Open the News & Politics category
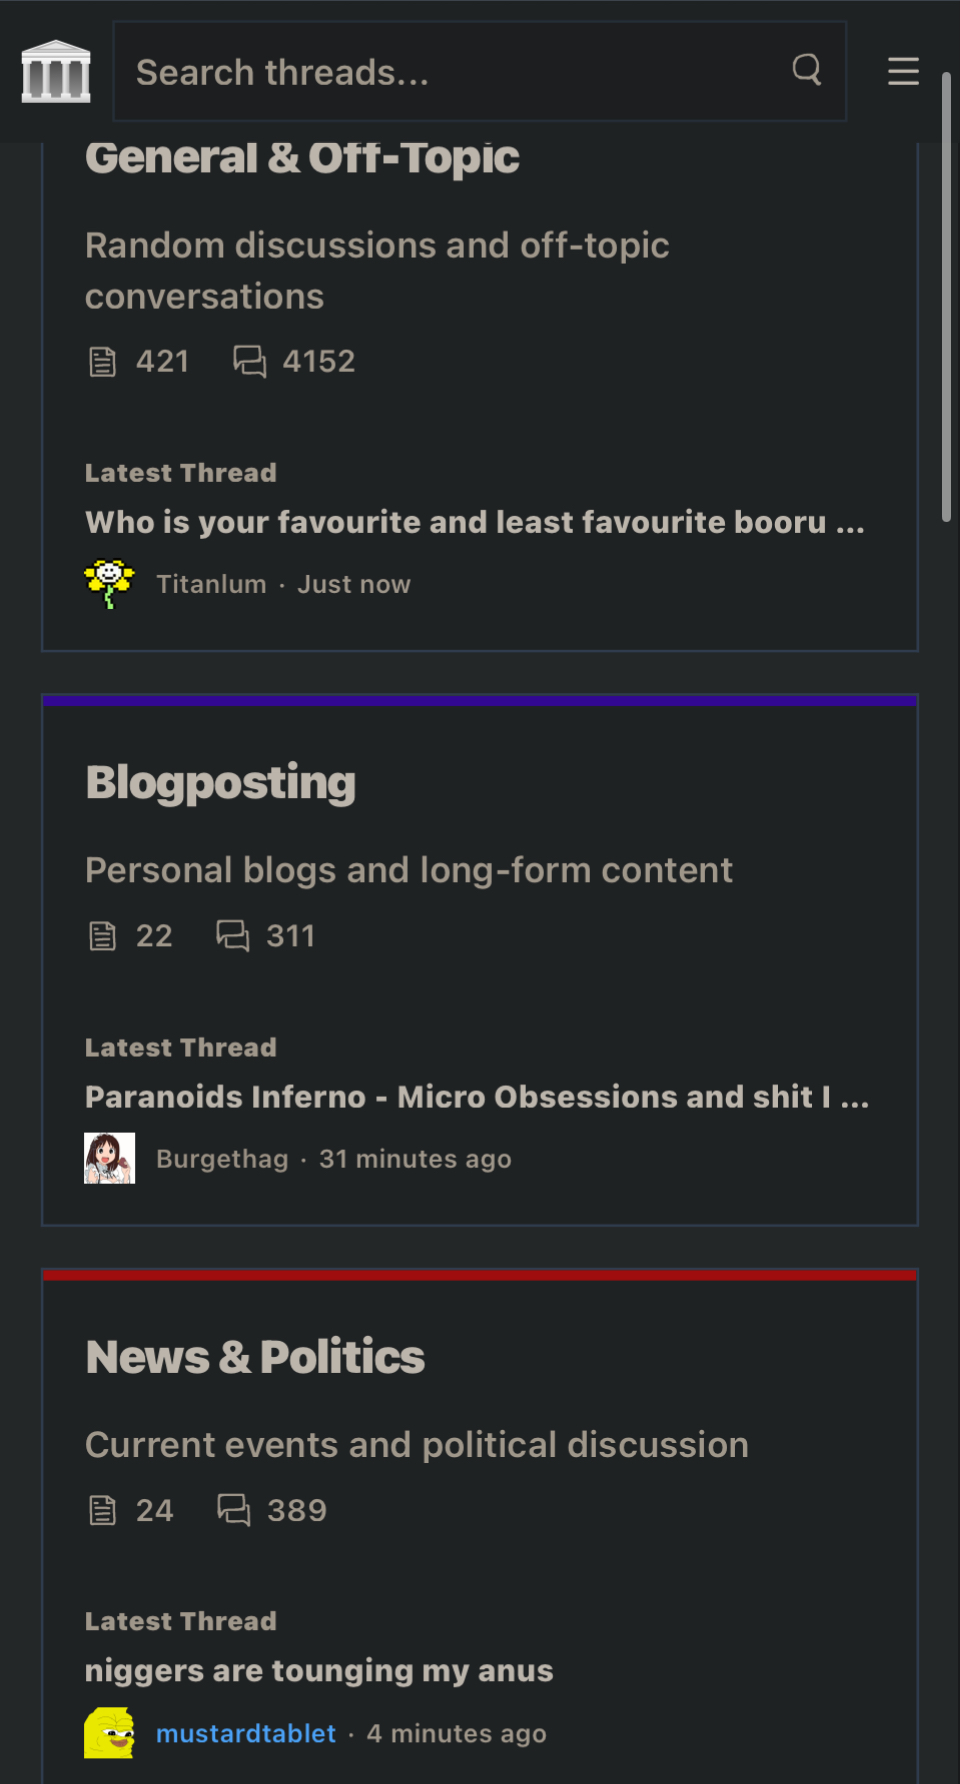 pos(255,1357)
